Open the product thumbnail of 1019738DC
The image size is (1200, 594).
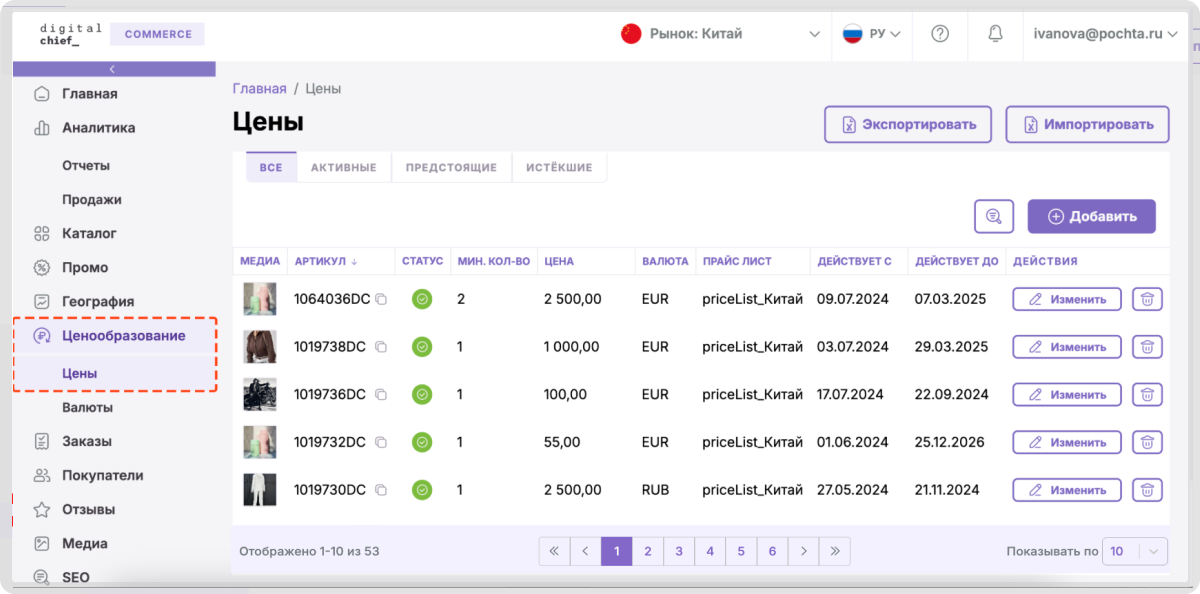coord(260,347)
